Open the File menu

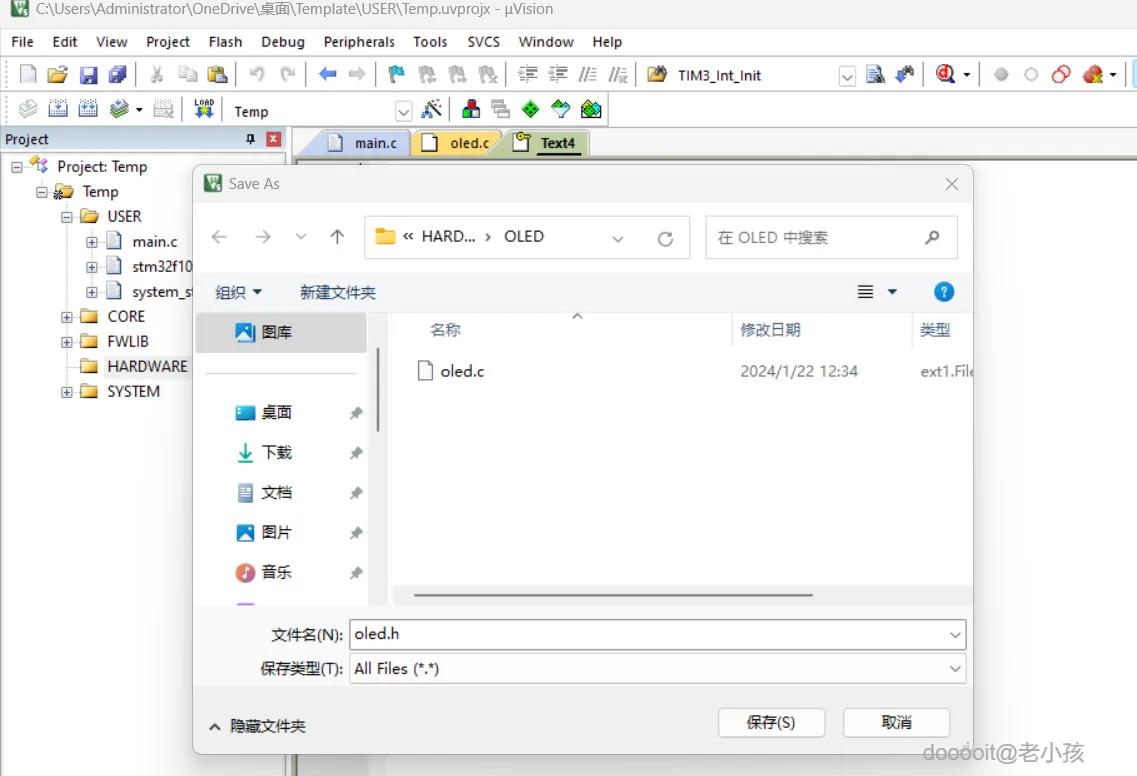pos(22,42)
